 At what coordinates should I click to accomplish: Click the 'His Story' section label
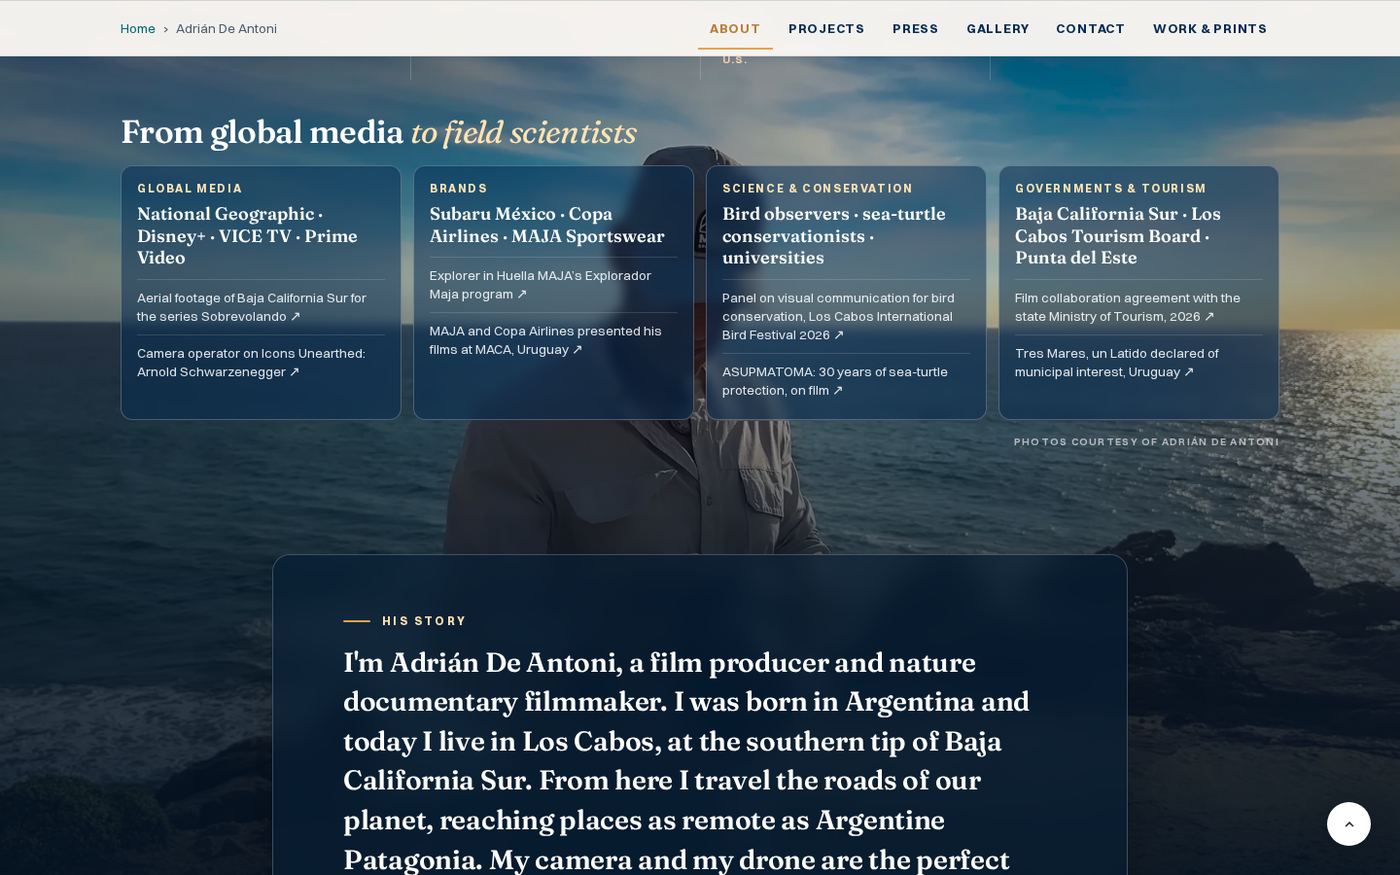point(424,621)
